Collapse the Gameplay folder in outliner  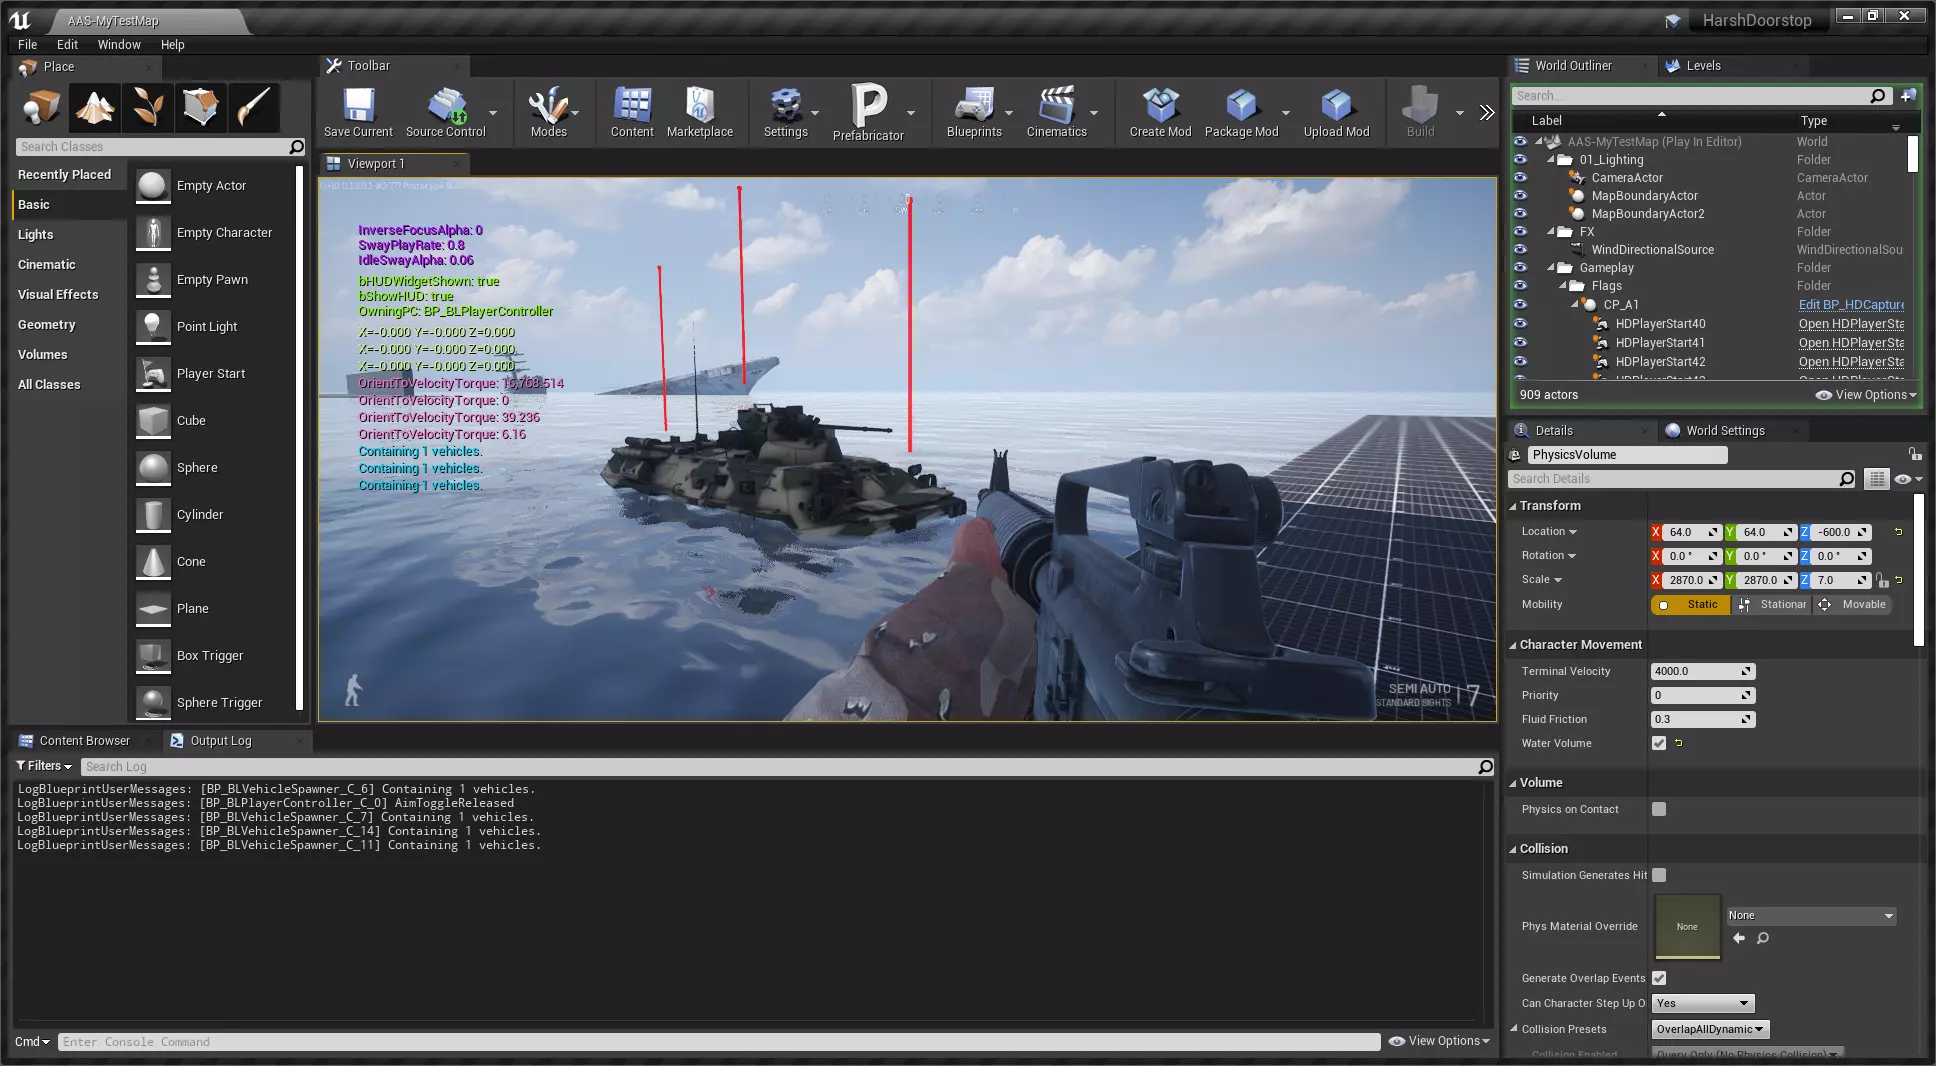click(x=1551, y=268)
